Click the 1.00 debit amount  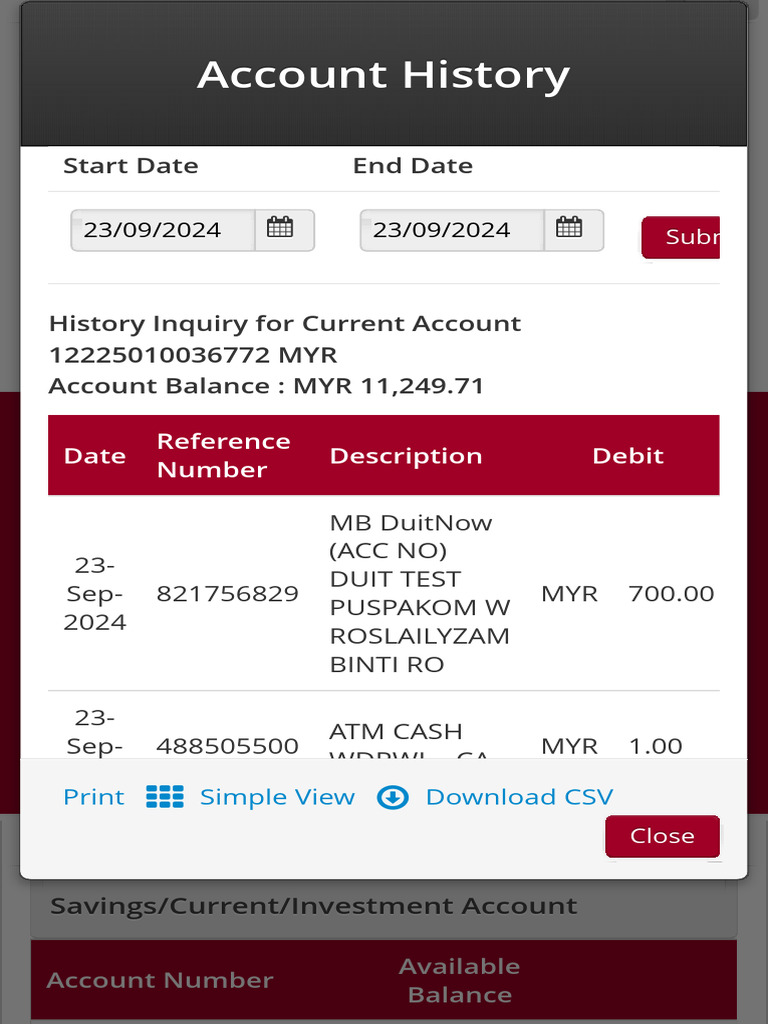[655, 745]
